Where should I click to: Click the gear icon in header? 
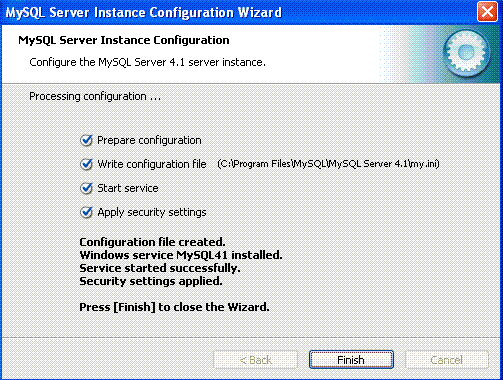(466, 53)
